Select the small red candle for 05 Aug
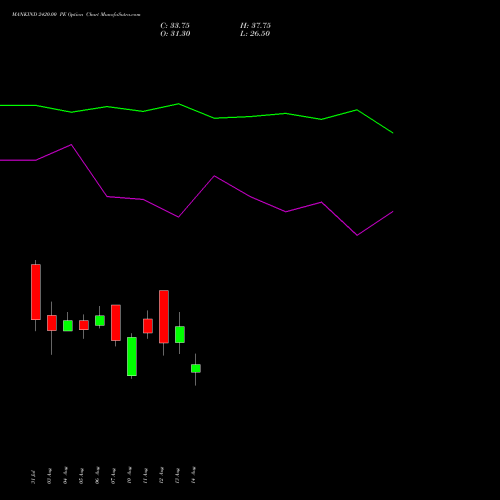 tap(84, 325)
